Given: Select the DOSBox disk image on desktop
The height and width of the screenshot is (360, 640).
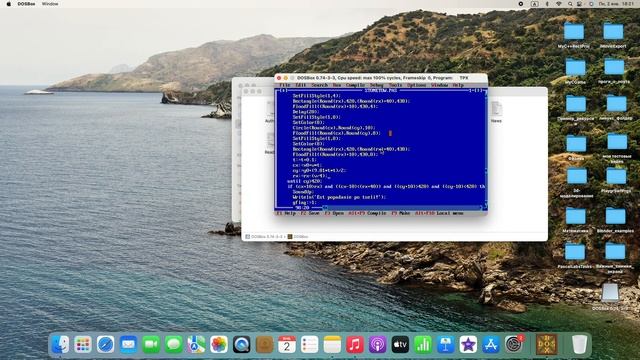Looking at the screenshot, I should click(x=610, y=293).
